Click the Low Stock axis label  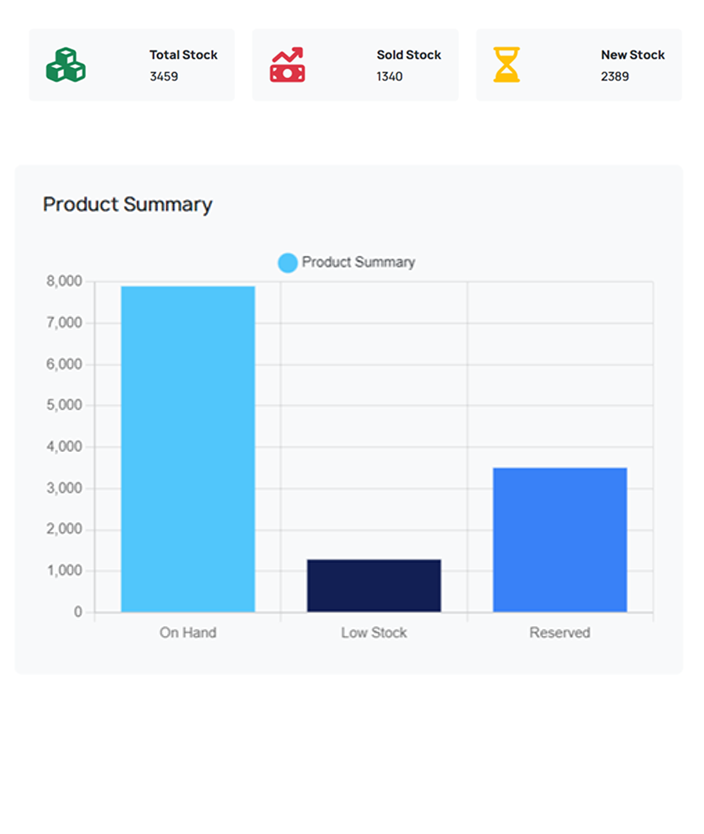pos(374,633)
